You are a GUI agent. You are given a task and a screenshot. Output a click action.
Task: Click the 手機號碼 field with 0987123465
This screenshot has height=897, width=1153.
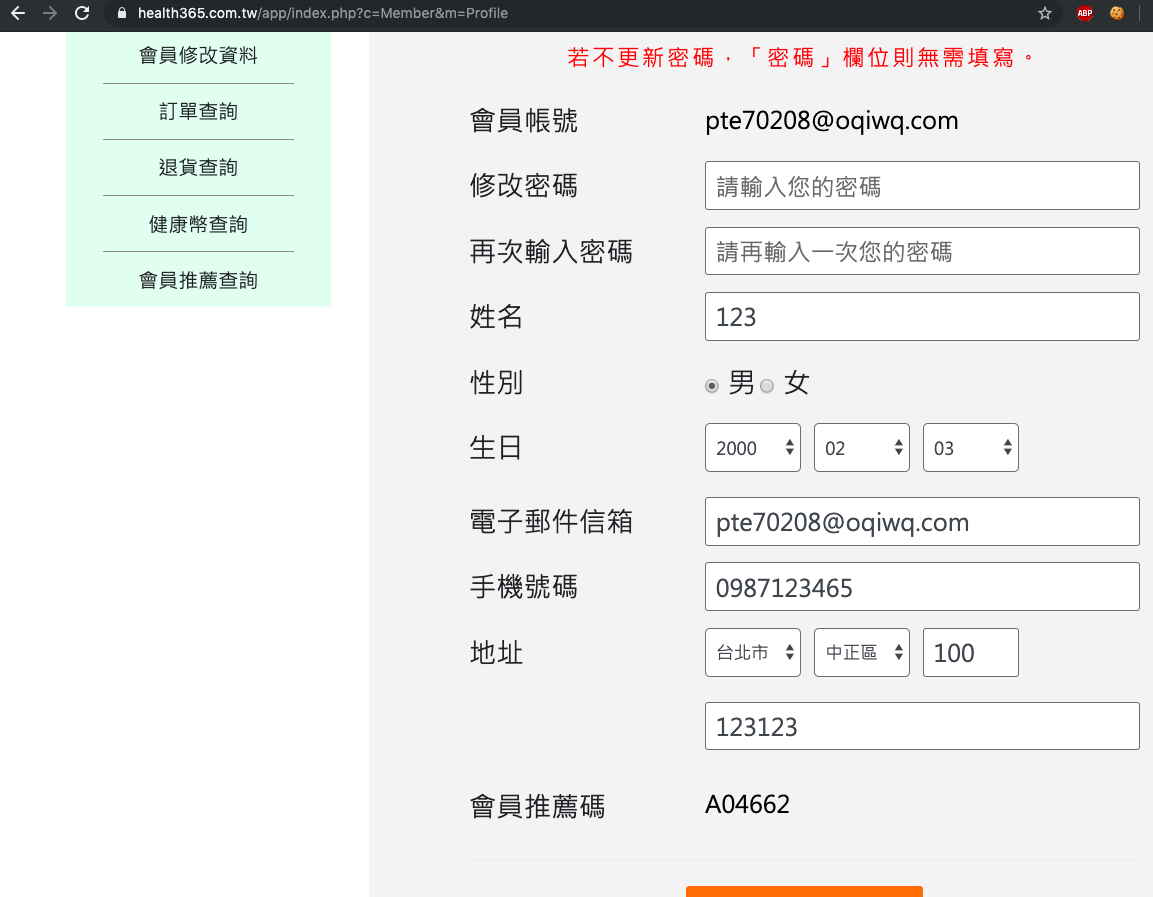pos(922,587)
